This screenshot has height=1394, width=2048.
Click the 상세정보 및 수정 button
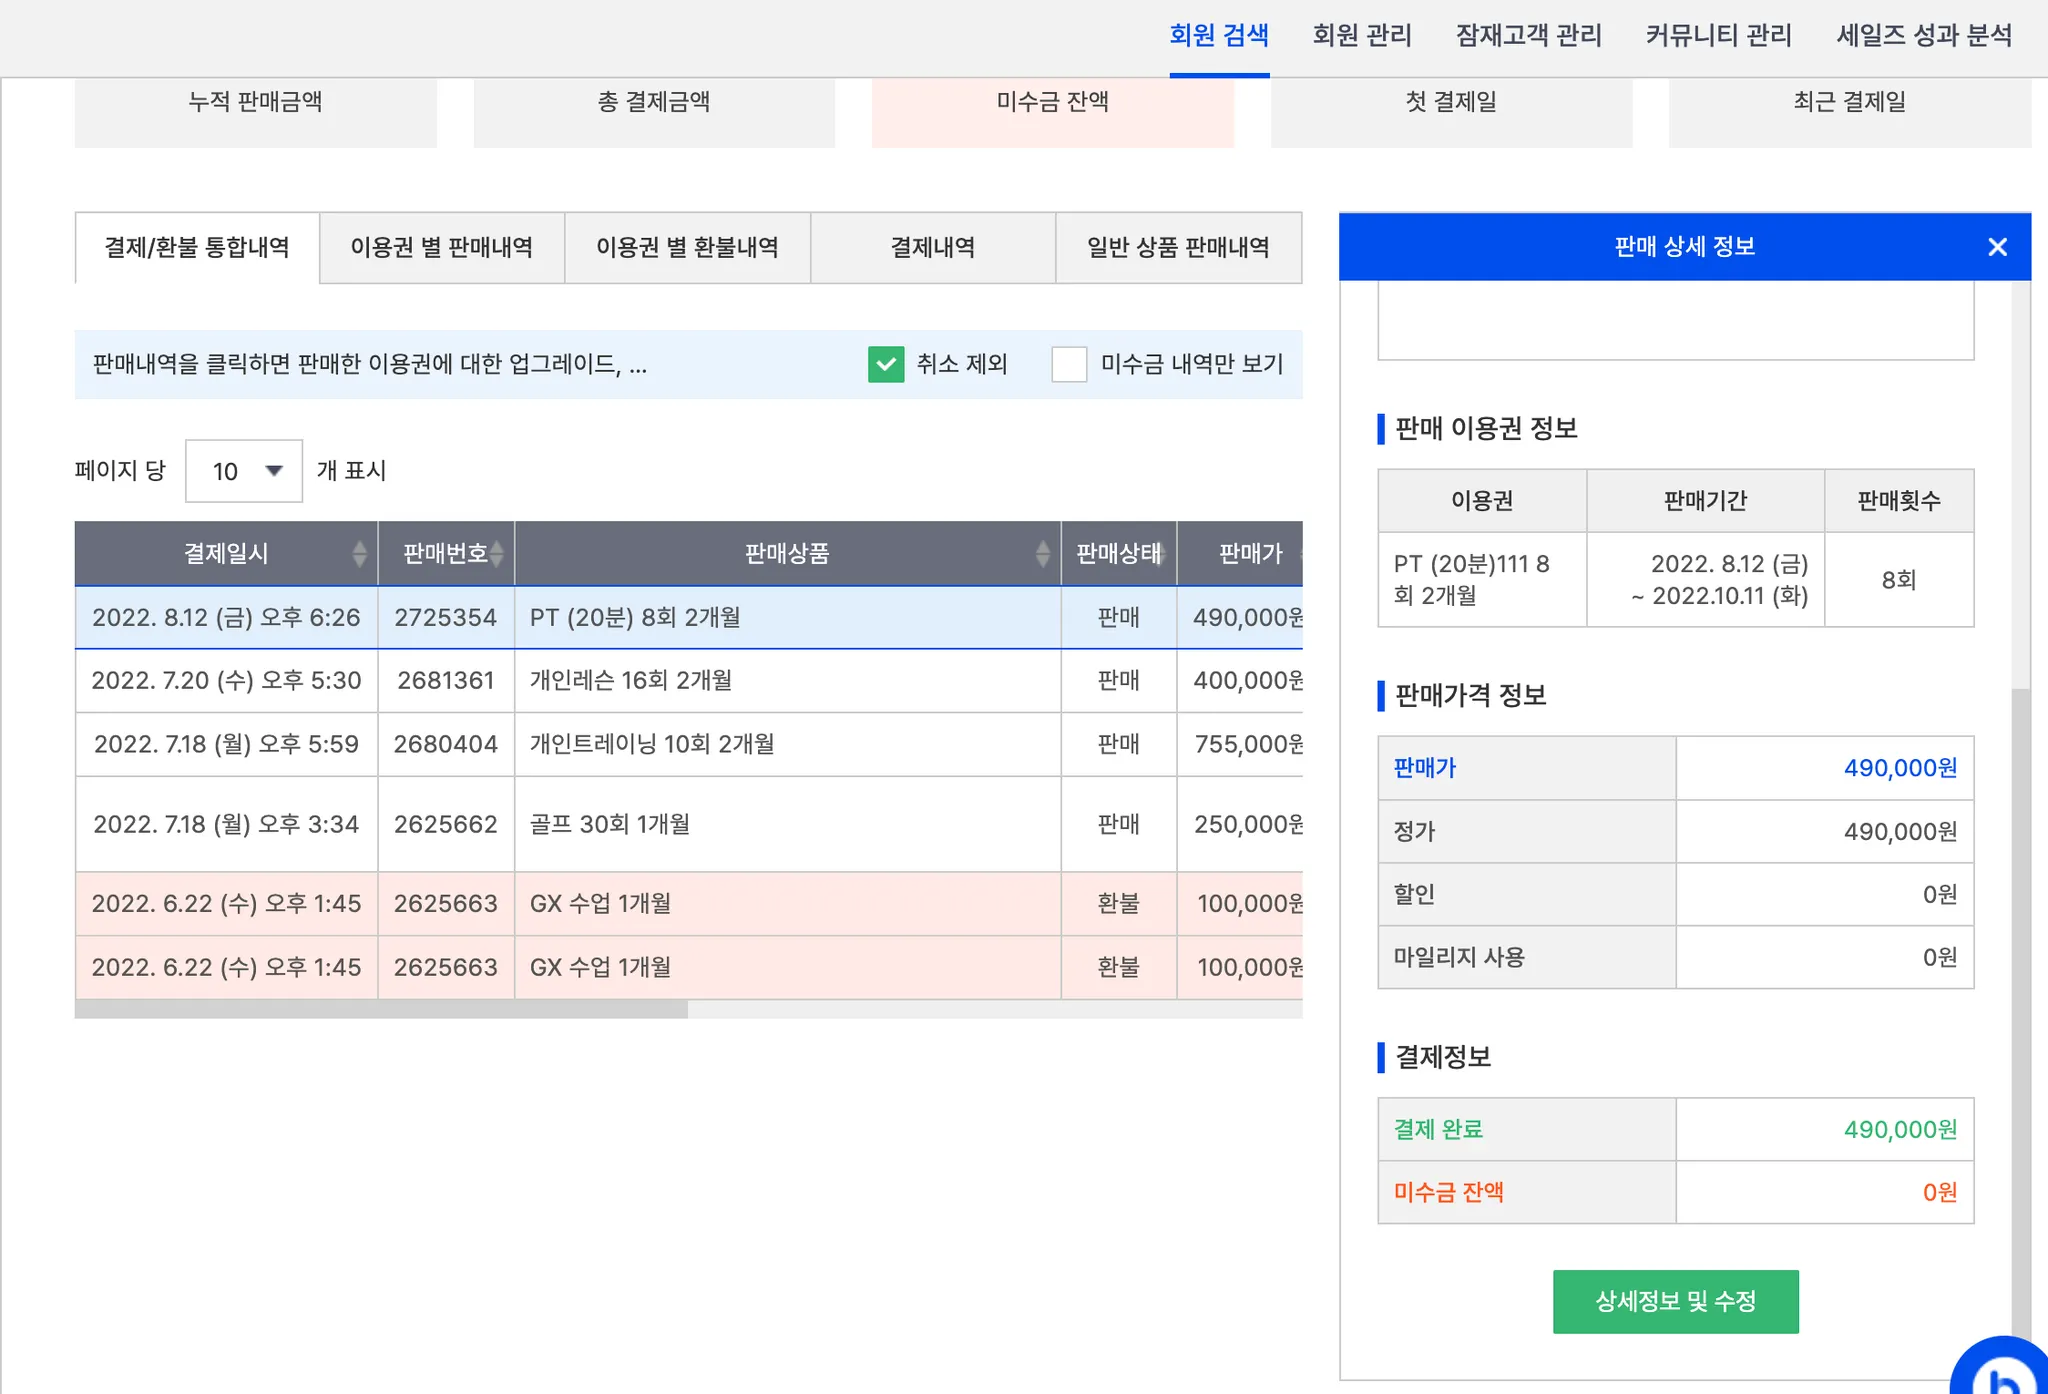[1675, 1301]
